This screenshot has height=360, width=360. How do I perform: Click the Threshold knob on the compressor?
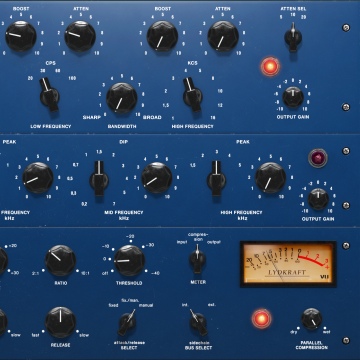click(129, 261)
